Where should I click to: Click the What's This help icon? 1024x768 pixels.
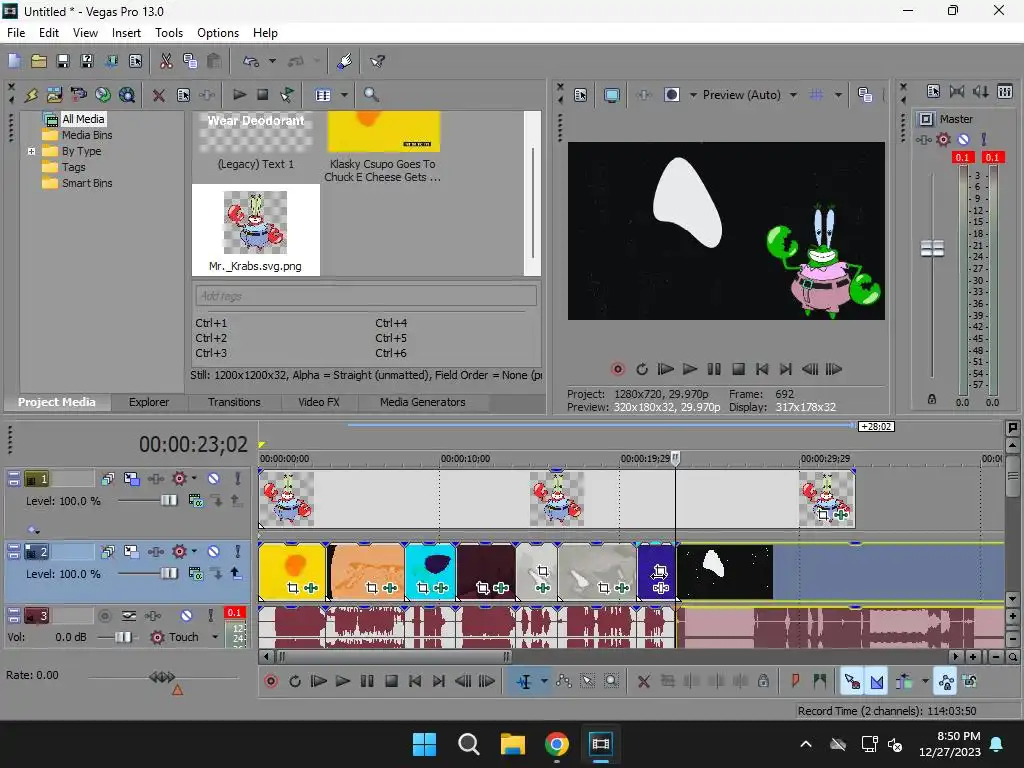click(x=377, y=61)
